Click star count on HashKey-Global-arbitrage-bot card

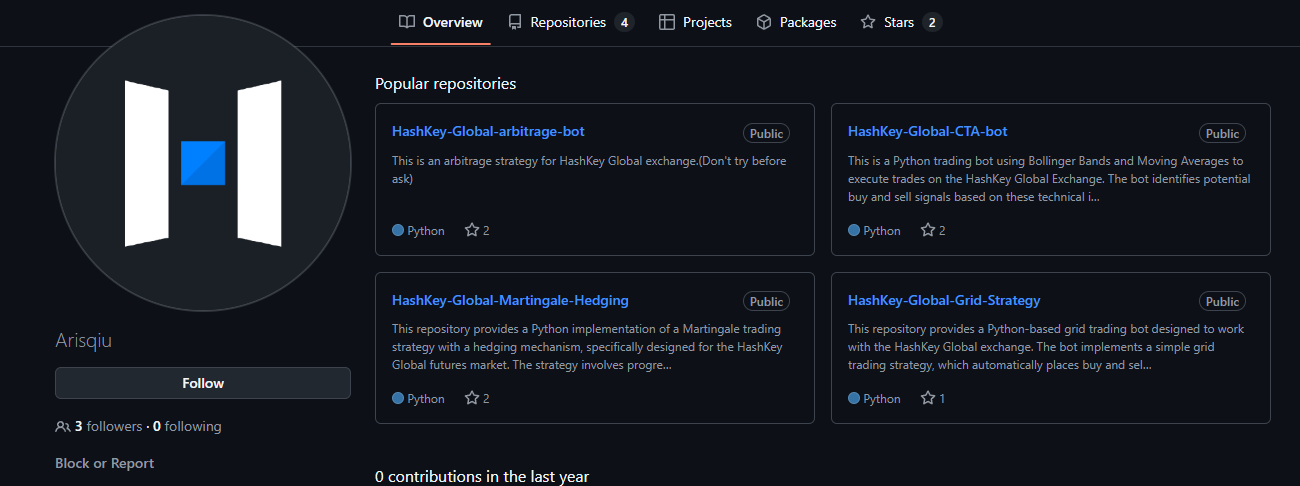pos(477,230)
